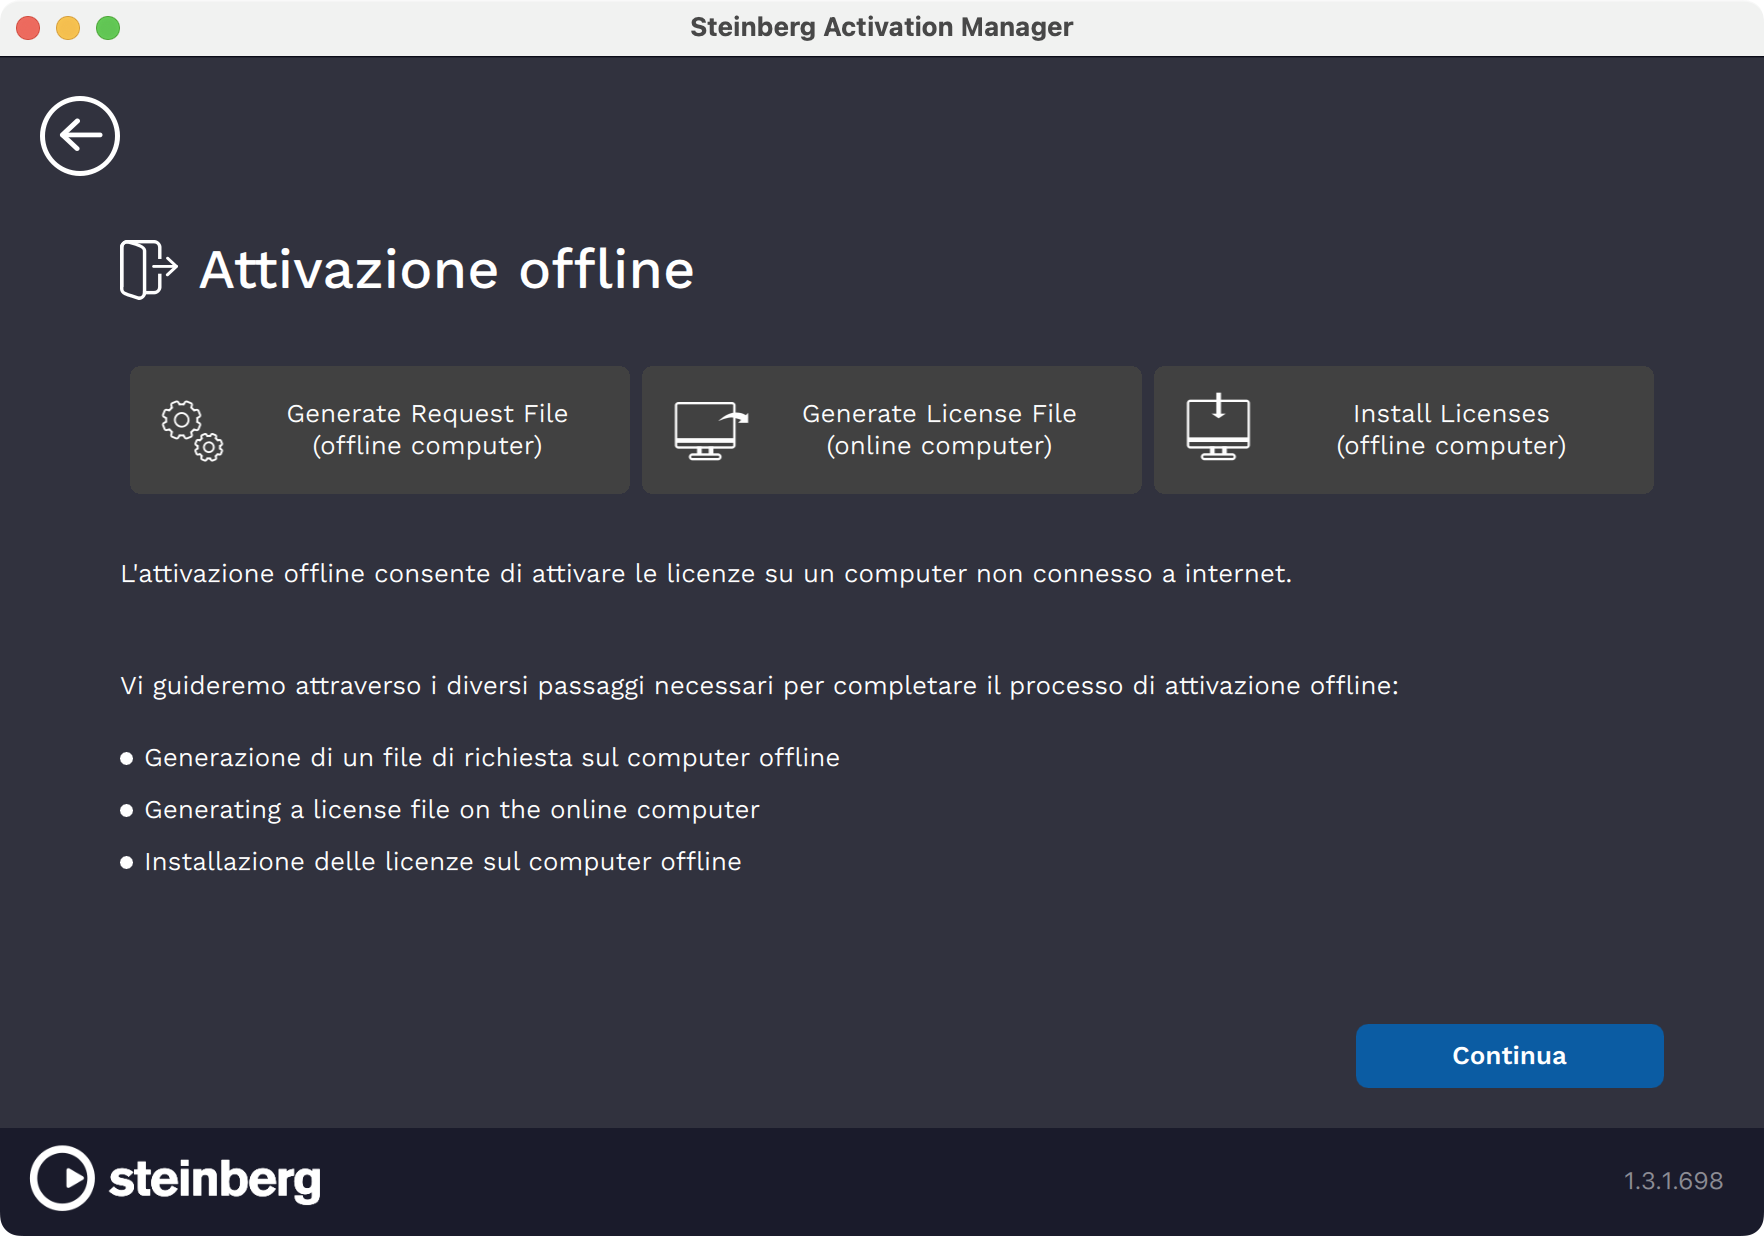
Task: Close the Activation Manager window
Action: pyautogui.click(x=28, y=28)
